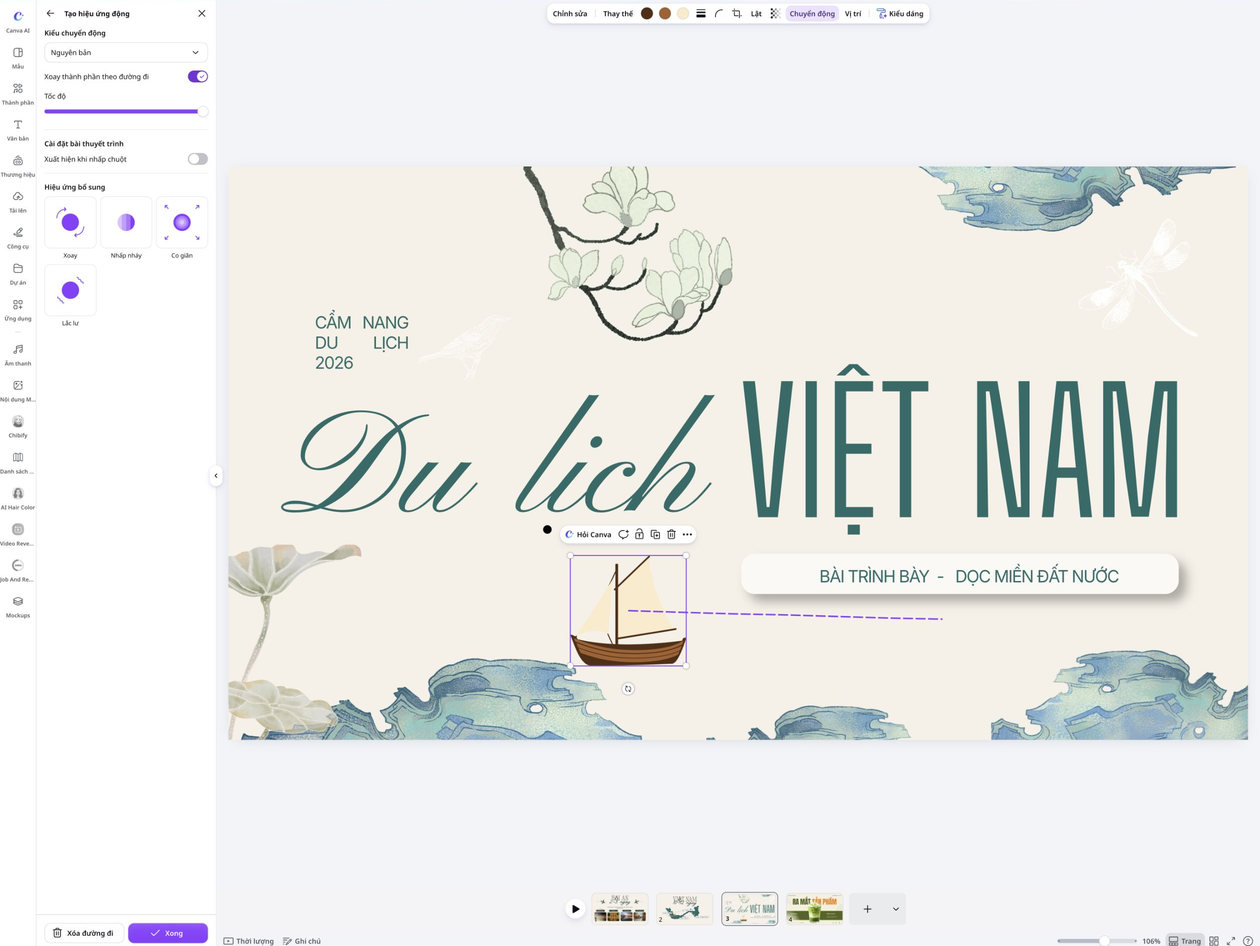Select the medium brown color swatch
Screen dimensions: 1260x946
(665, 14)
